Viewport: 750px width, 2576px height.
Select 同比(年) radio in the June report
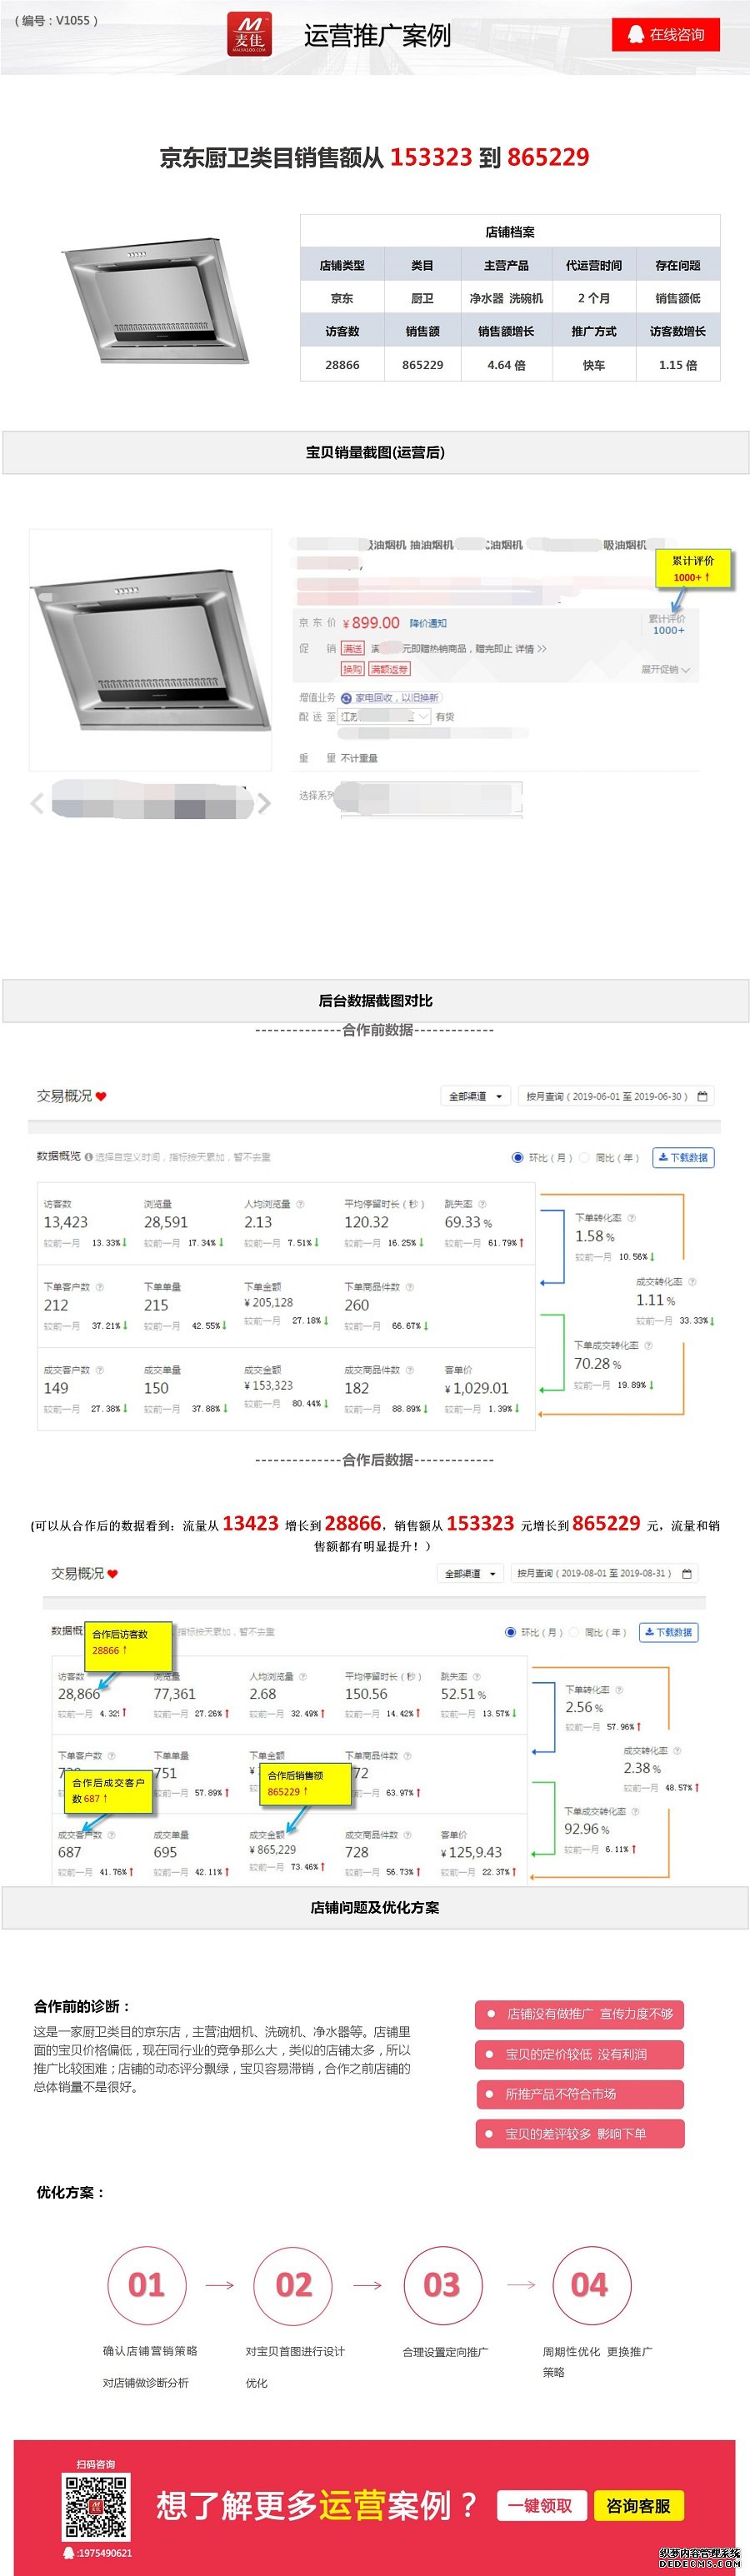[x=584, y=1157]
